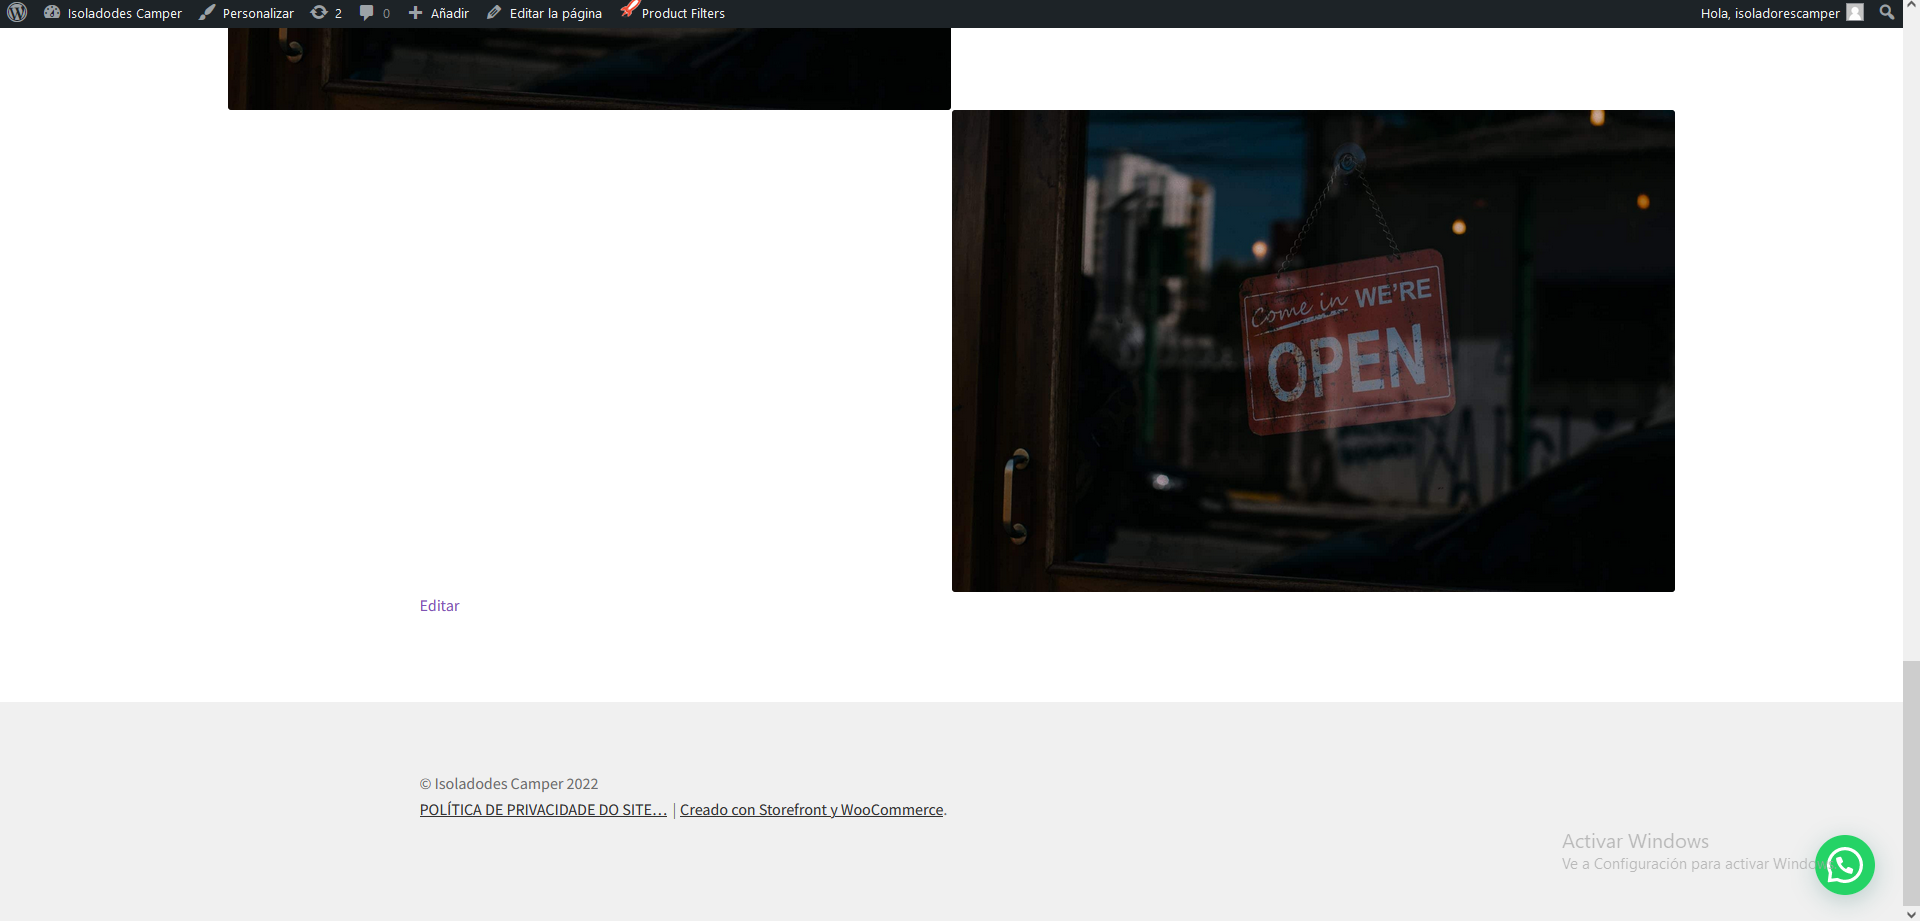The height and width of the screenshot is (921, 1920).
Task: Open the Personalizar customizer
Action: [246, 13]
